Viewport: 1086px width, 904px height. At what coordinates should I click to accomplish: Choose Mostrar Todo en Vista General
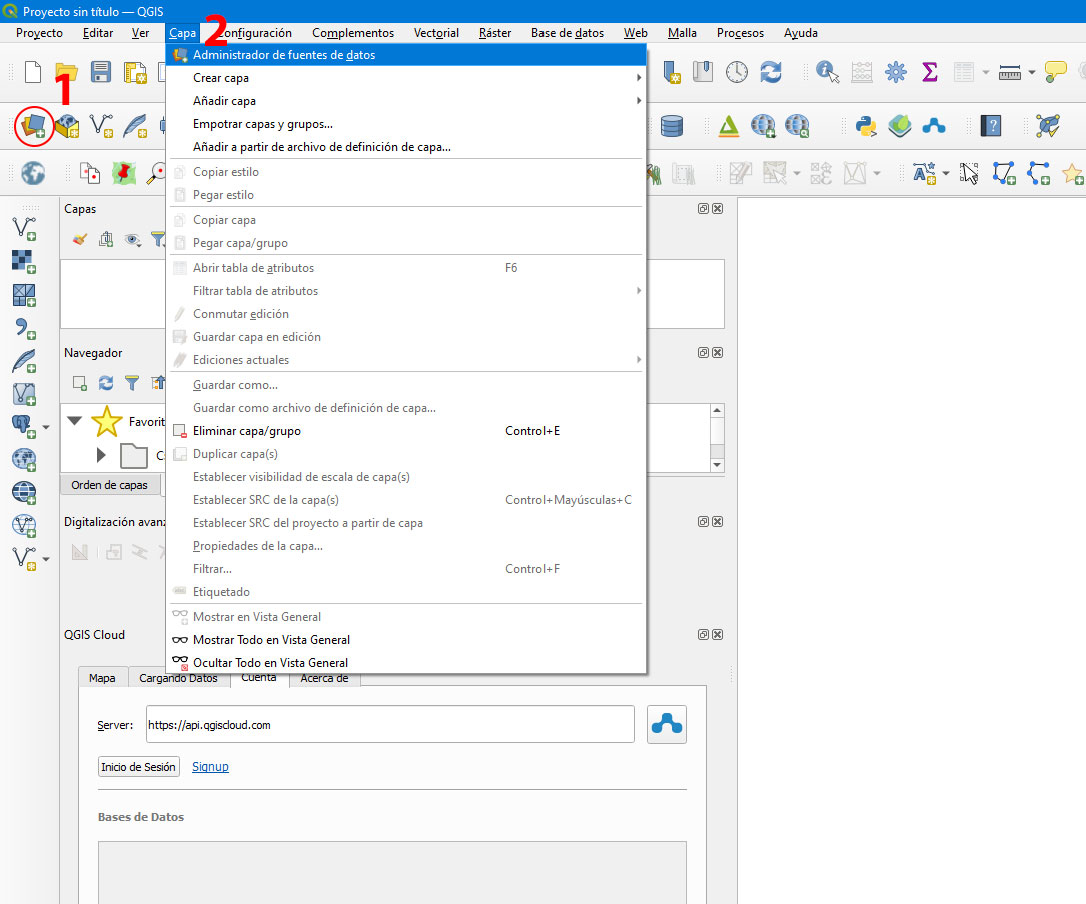[406, 639]
